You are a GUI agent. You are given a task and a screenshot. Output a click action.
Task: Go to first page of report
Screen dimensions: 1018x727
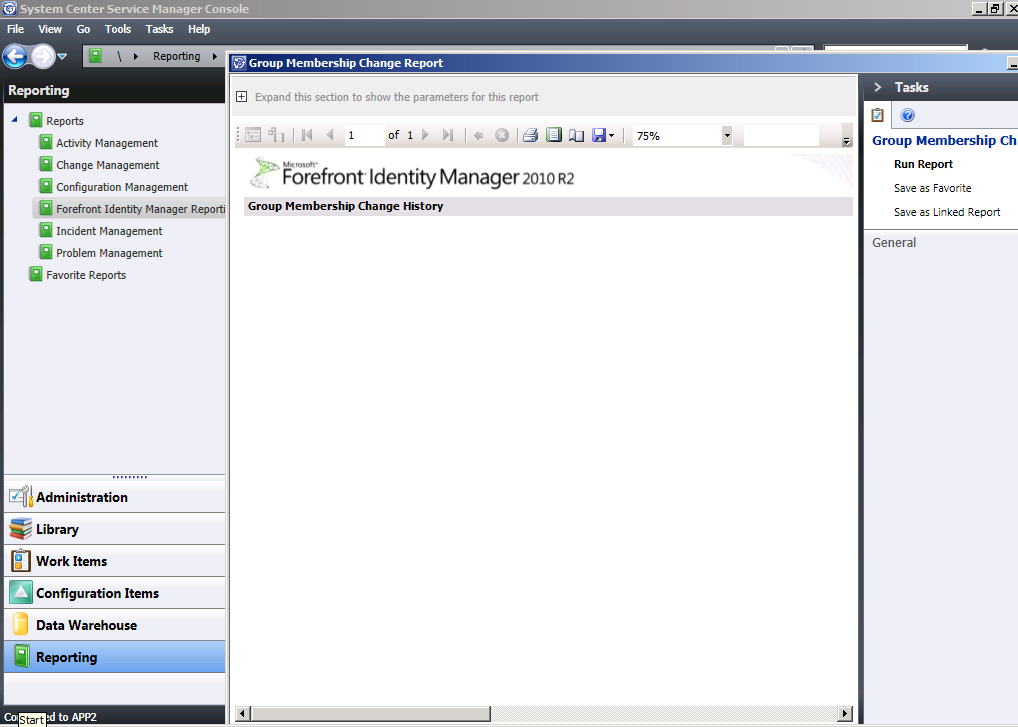coord(308,135)
